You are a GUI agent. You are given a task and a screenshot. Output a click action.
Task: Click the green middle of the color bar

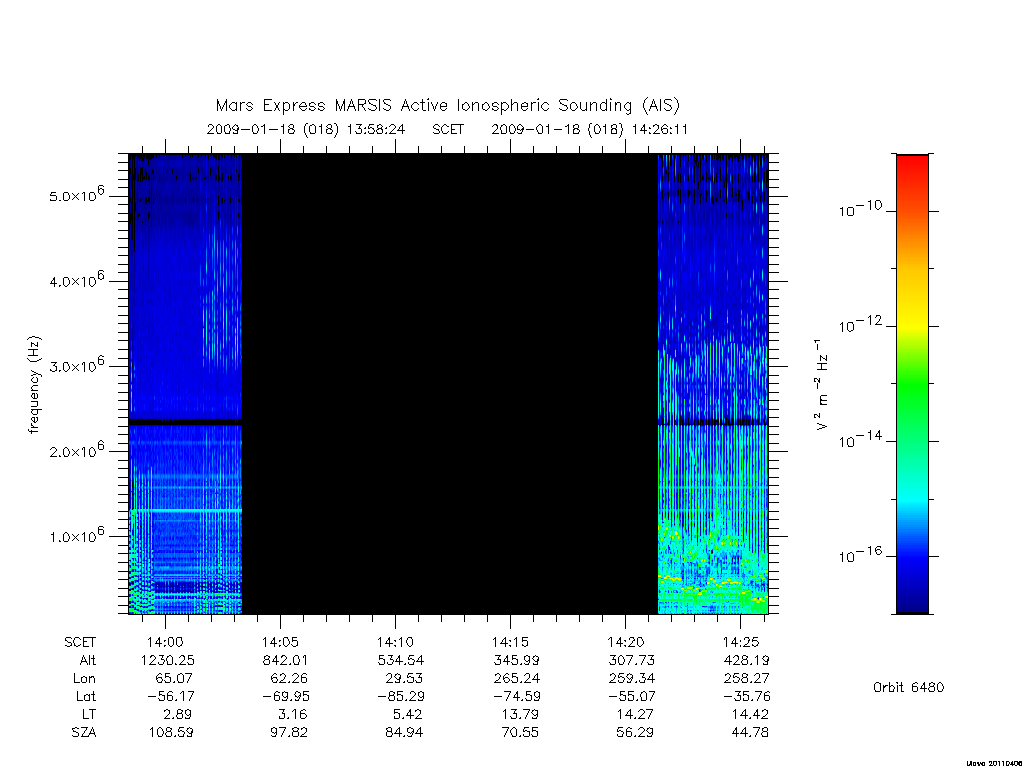pyautogui.click(x=912, y=385)
